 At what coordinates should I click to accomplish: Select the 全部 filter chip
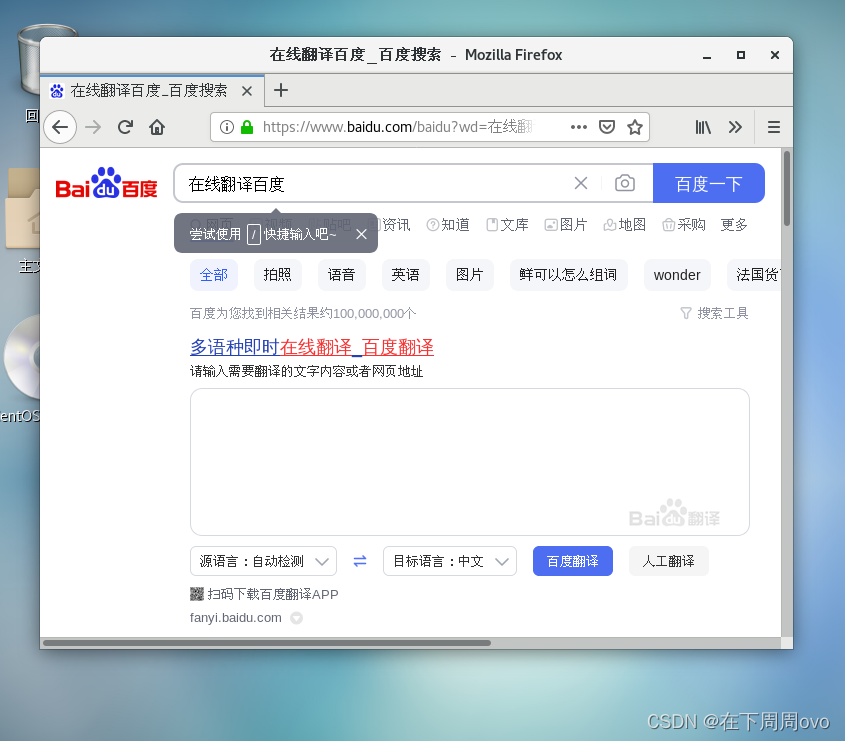coord(214,275)
